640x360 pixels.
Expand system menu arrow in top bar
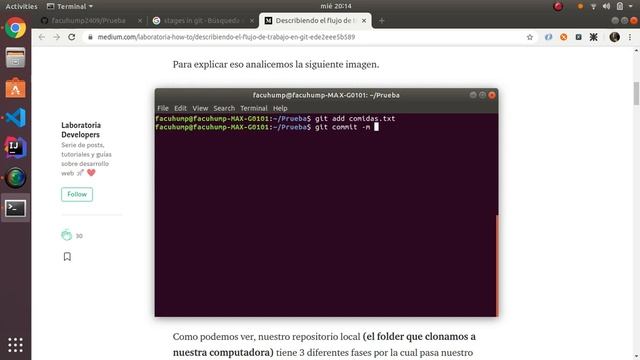point(631,6)
